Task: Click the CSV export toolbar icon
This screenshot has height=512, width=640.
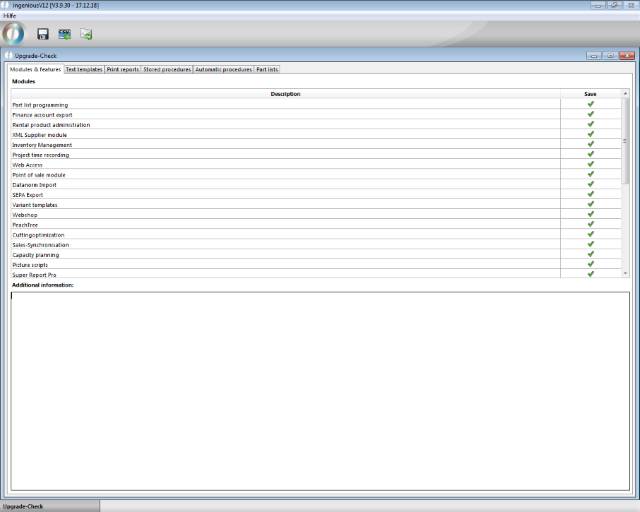Action: coord(64,34)
